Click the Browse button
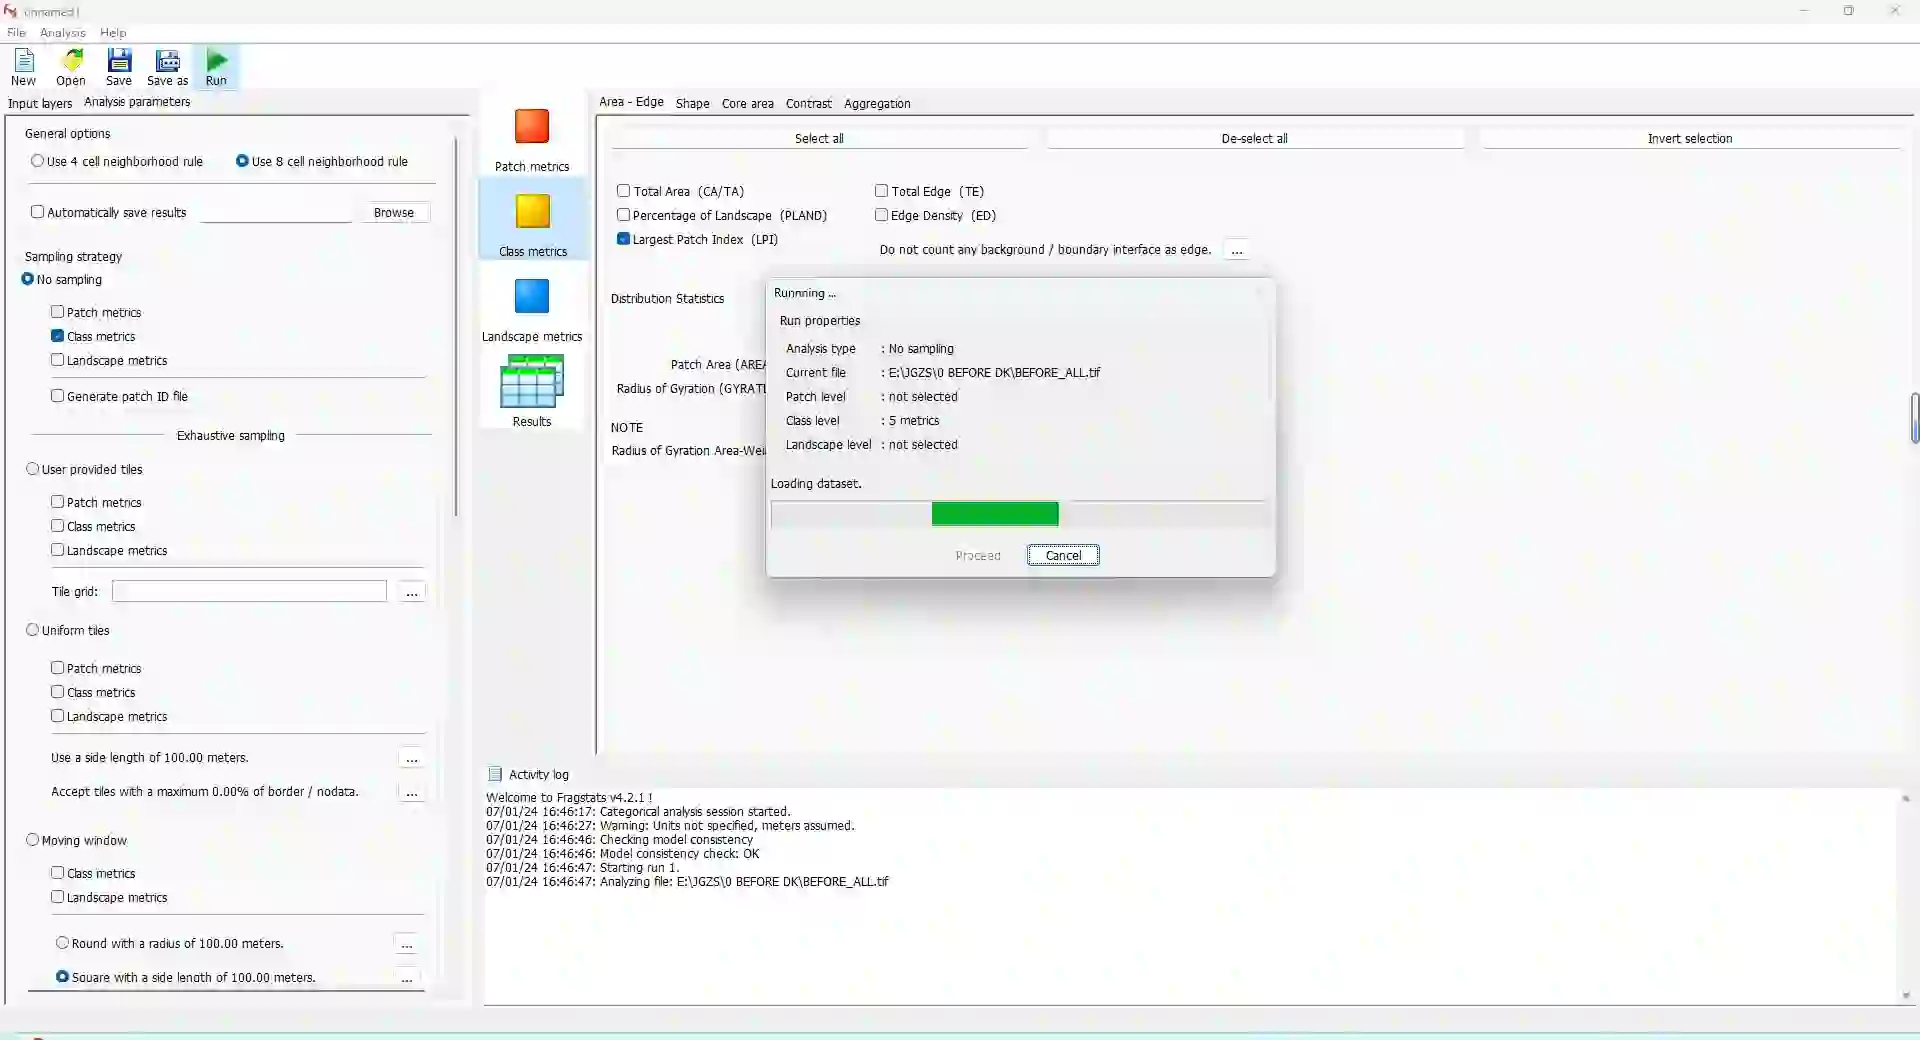This screenshot has height=1040, width=1920. point(394,212)
